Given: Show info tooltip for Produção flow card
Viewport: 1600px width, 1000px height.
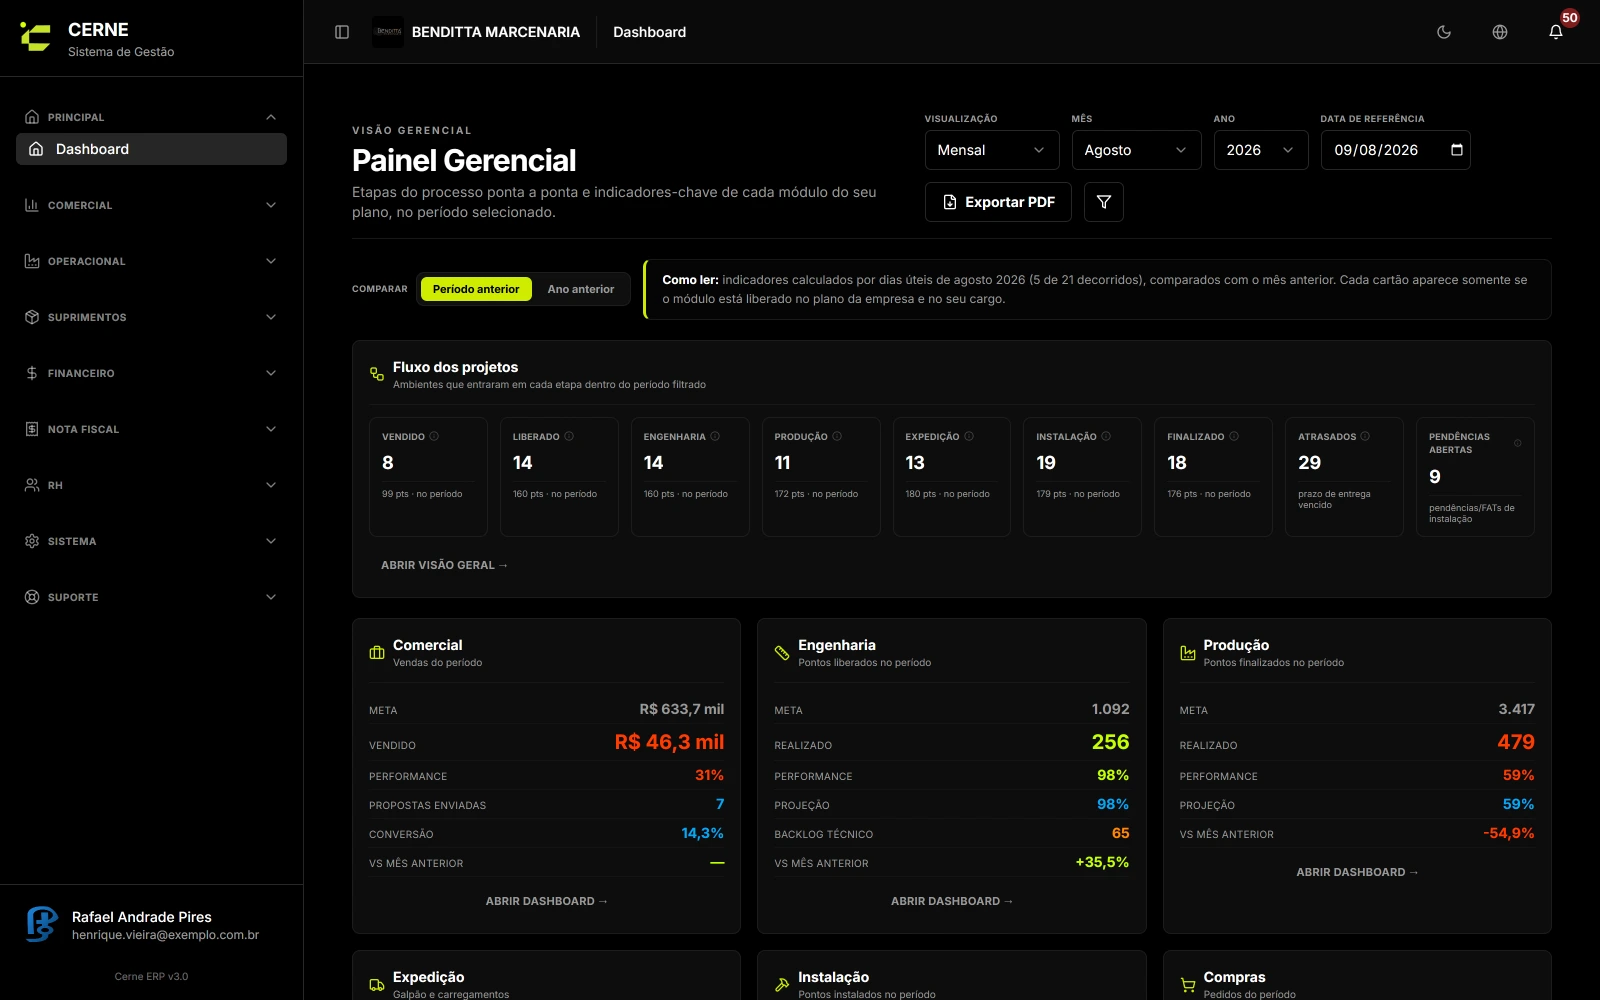Looking at the screenshot, I should click(837, 436).
